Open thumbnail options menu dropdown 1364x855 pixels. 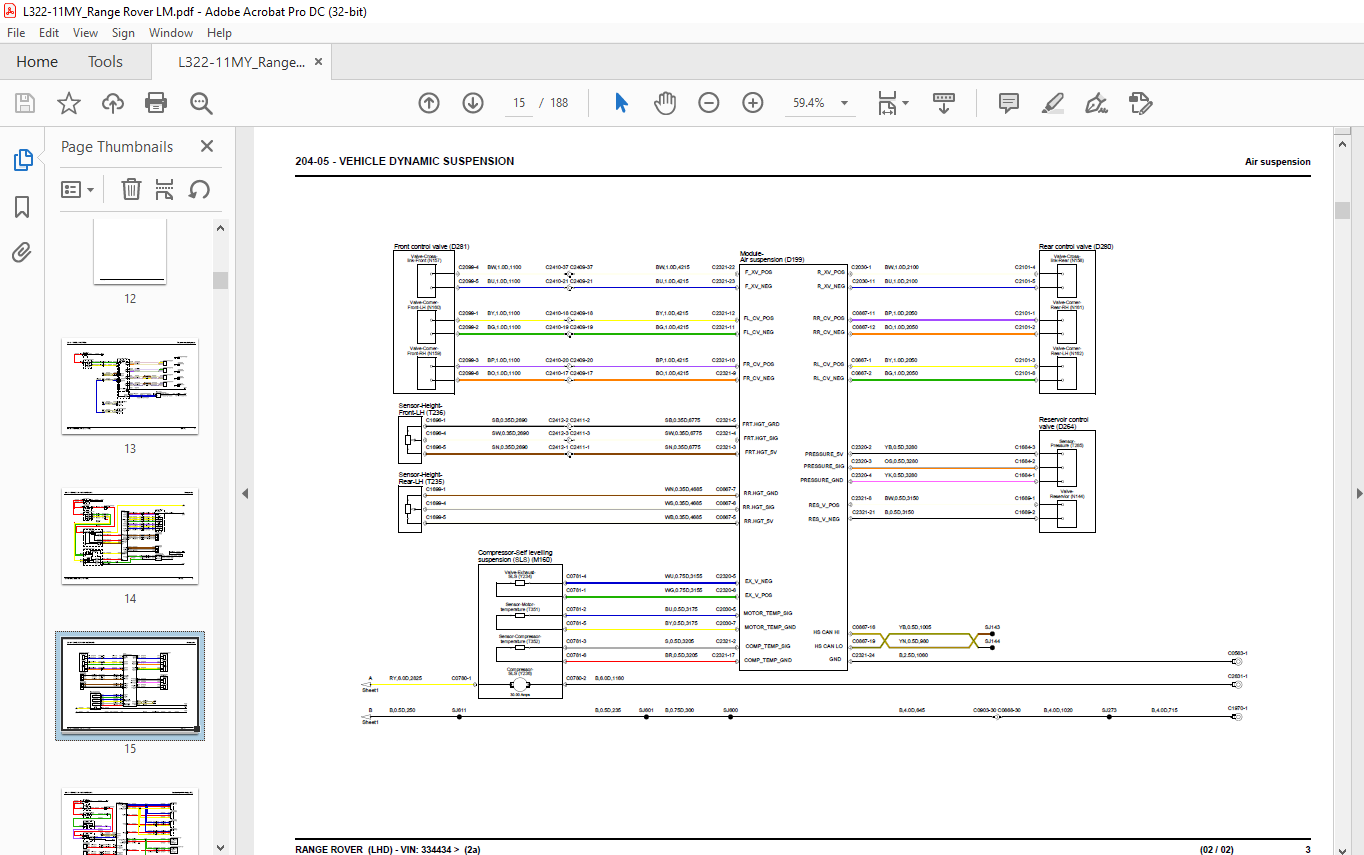[78, 189]
